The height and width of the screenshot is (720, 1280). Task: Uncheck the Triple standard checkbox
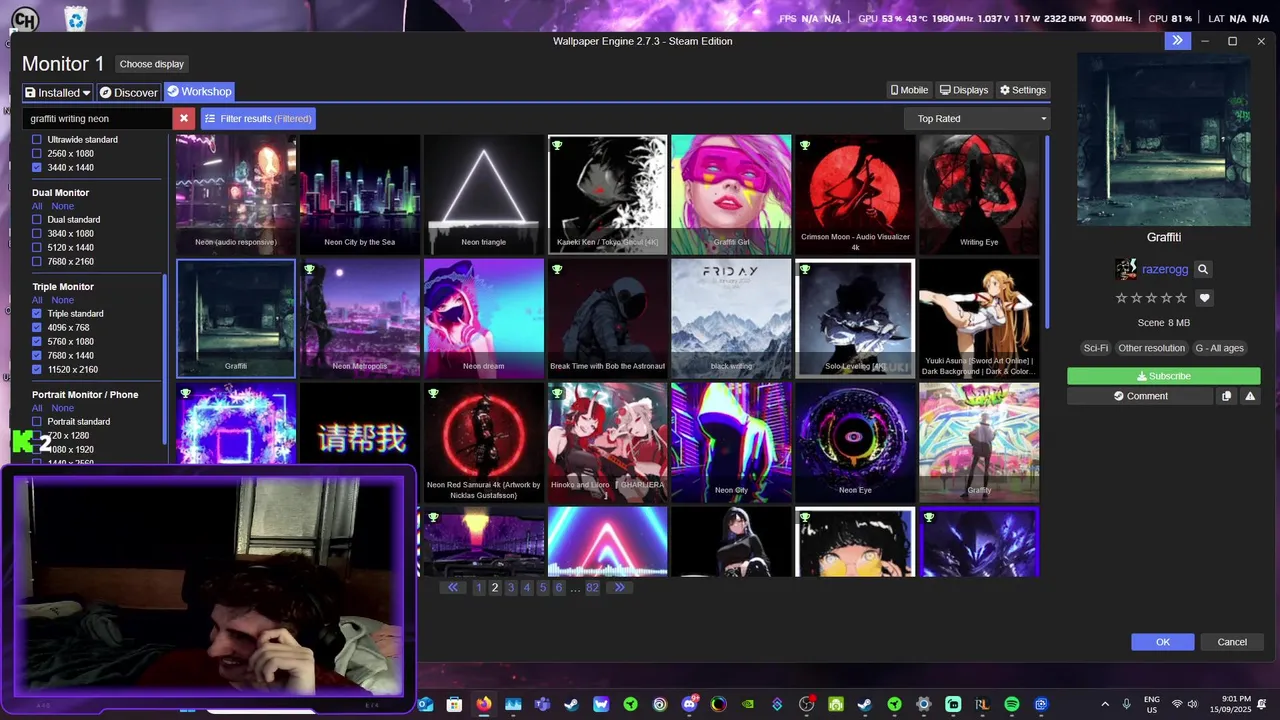pyautogui.click(x=37, y=314)
